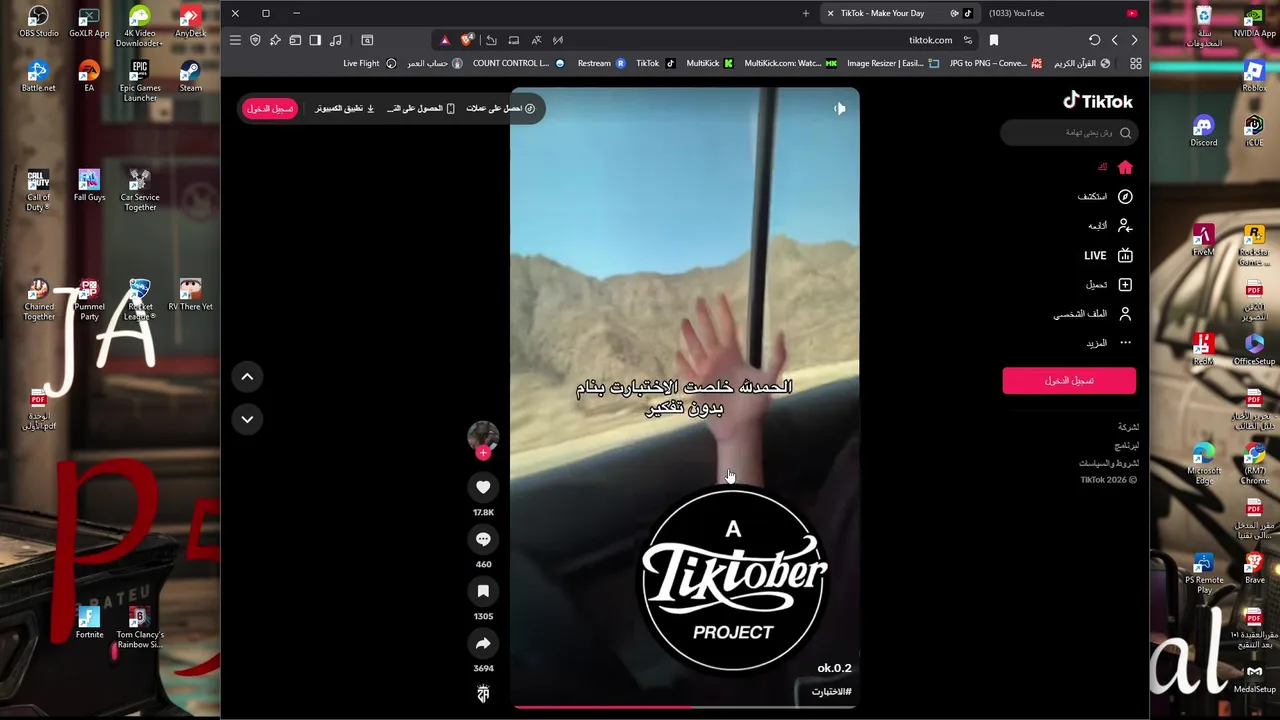
Task: Click the Brave Shields lion icon
Action: tap(467, 40)
